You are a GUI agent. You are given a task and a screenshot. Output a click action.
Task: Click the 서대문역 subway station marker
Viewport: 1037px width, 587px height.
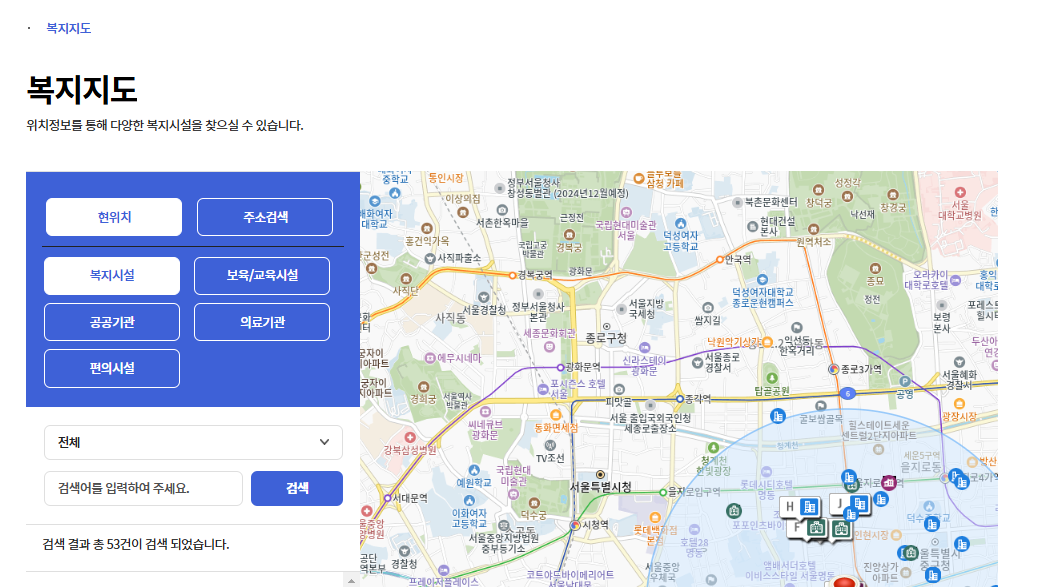[x=388, y=498]
